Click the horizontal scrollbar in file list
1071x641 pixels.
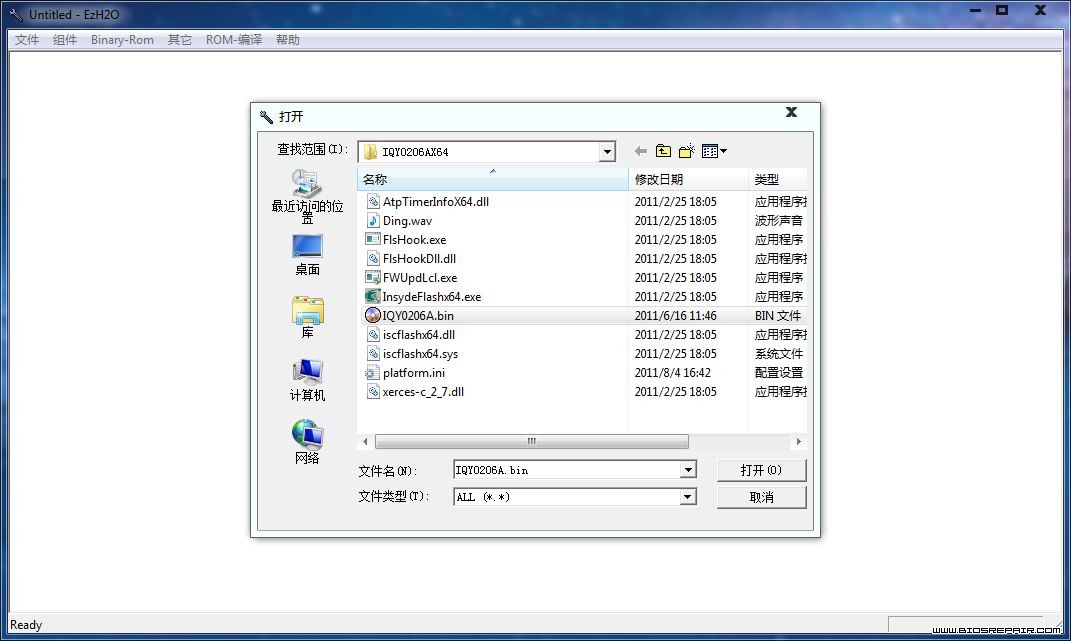point(531,441)
